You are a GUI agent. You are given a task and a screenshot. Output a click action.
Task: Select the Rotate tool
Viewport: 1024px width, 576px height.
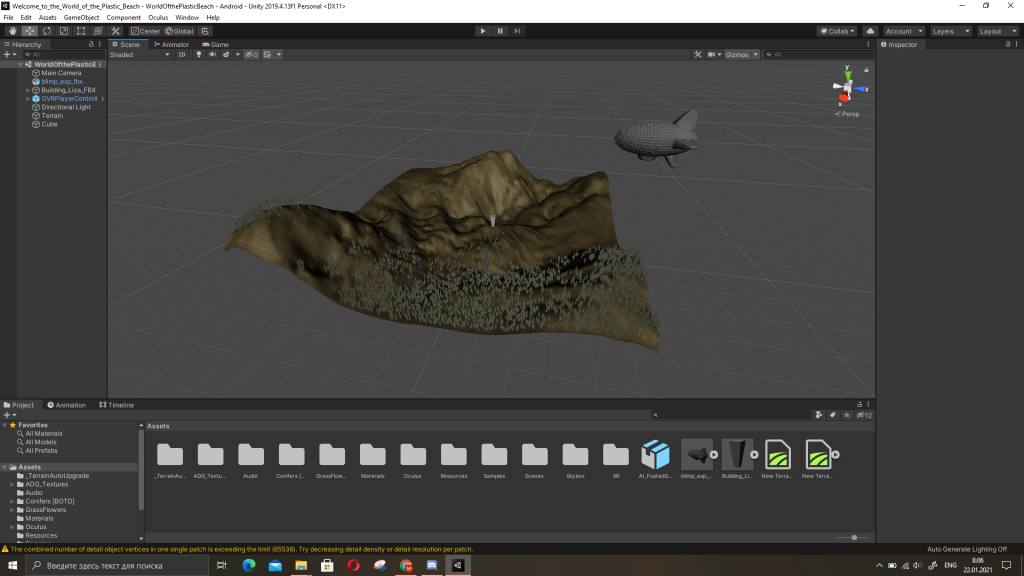click(x=47, y=31)
